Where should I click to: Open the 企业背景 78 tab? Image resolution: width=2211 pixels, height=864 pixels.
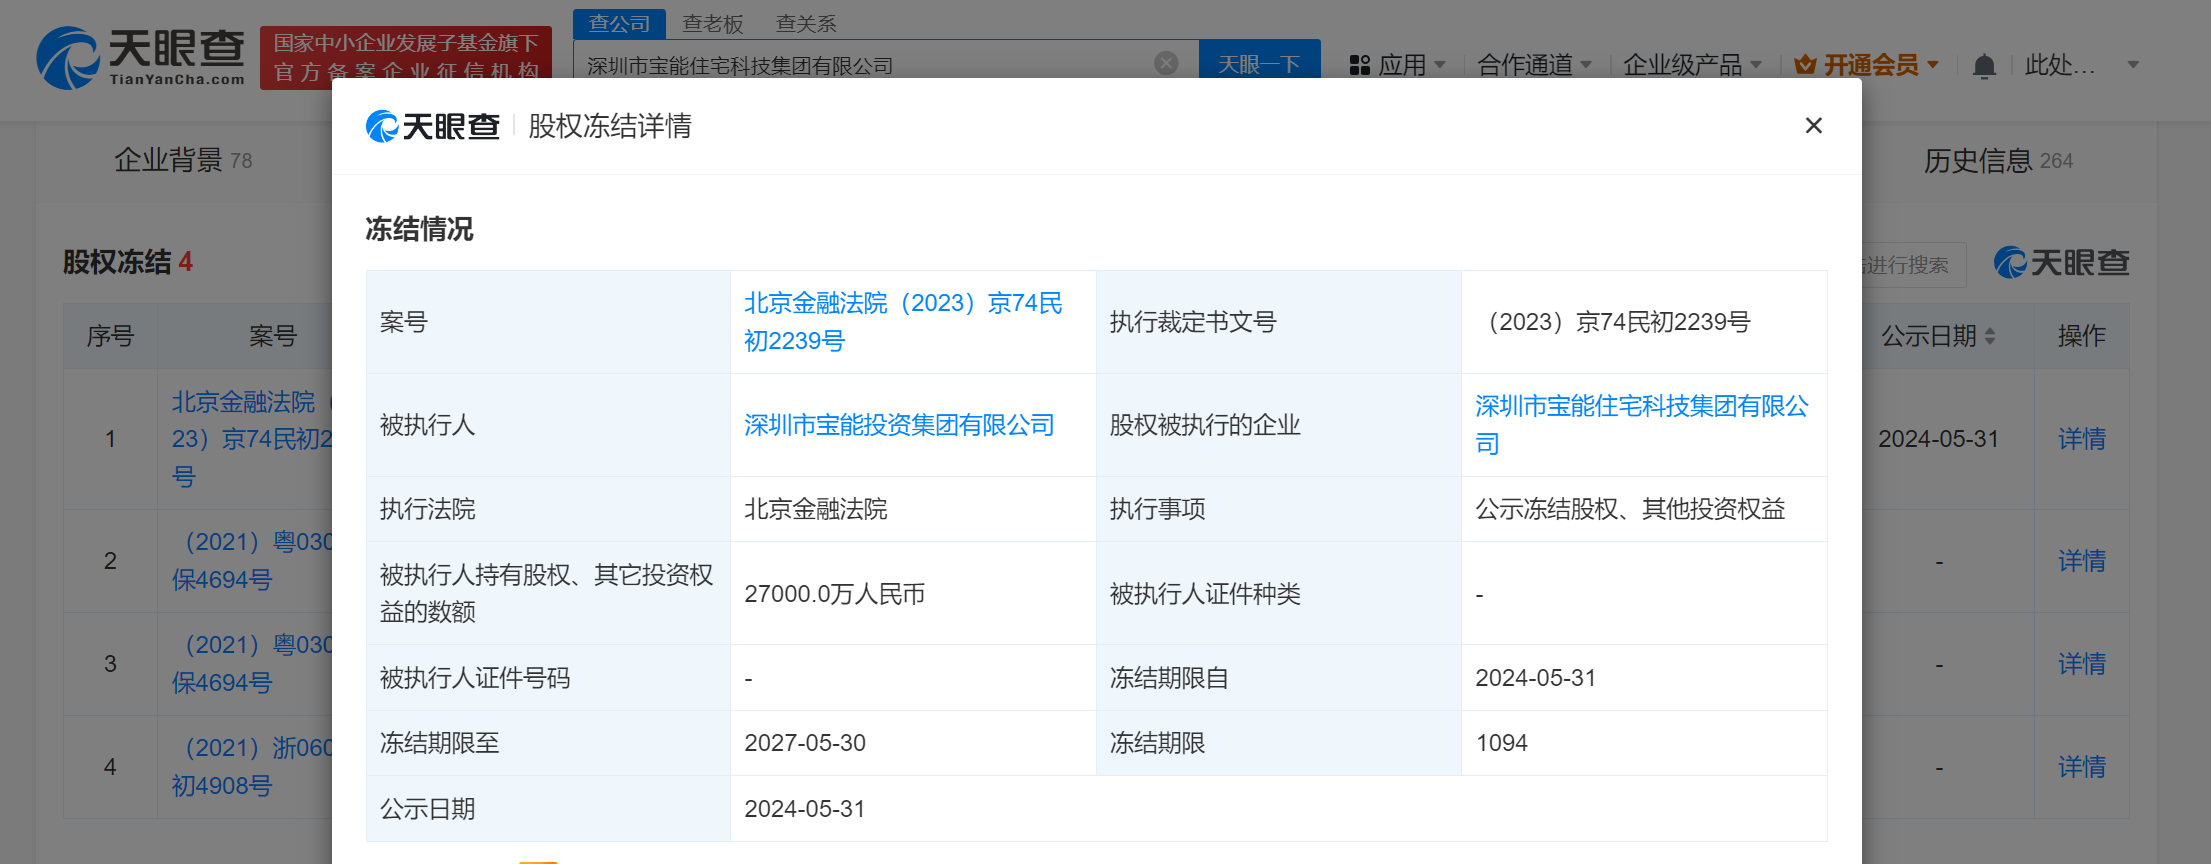(x=183, y=160)
